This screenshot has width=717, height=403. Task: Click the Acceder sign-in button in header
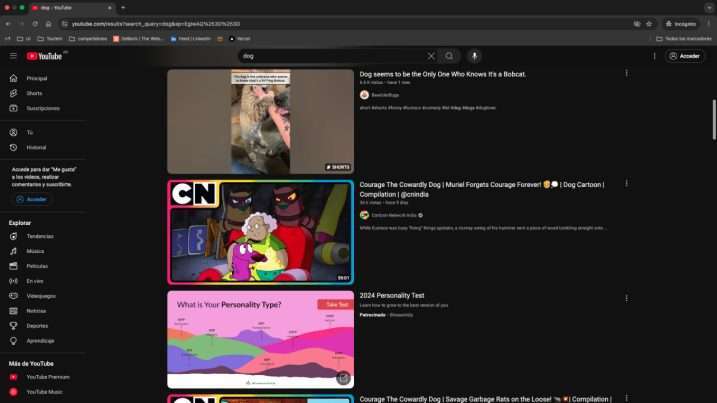pos(685,56)
